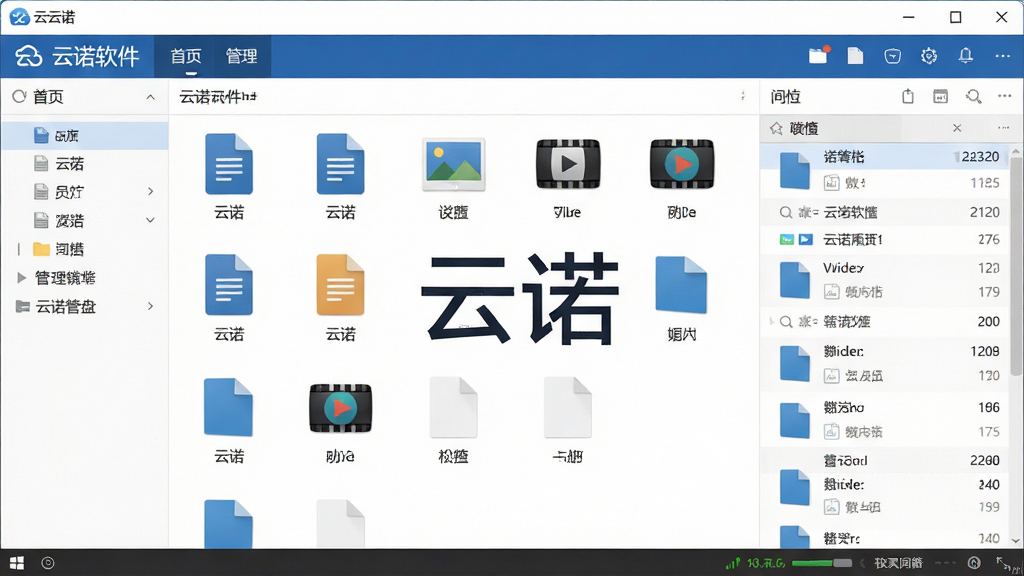
Task: Click the value 199 in the right list
Action: (989, 507)
